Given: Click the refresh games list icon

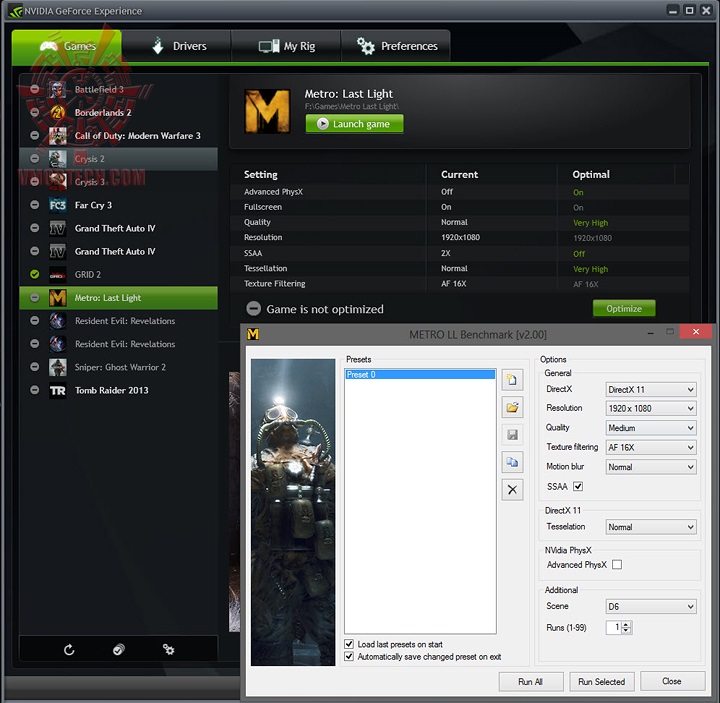Looking at the screenshot, I should tap(69, 649).
